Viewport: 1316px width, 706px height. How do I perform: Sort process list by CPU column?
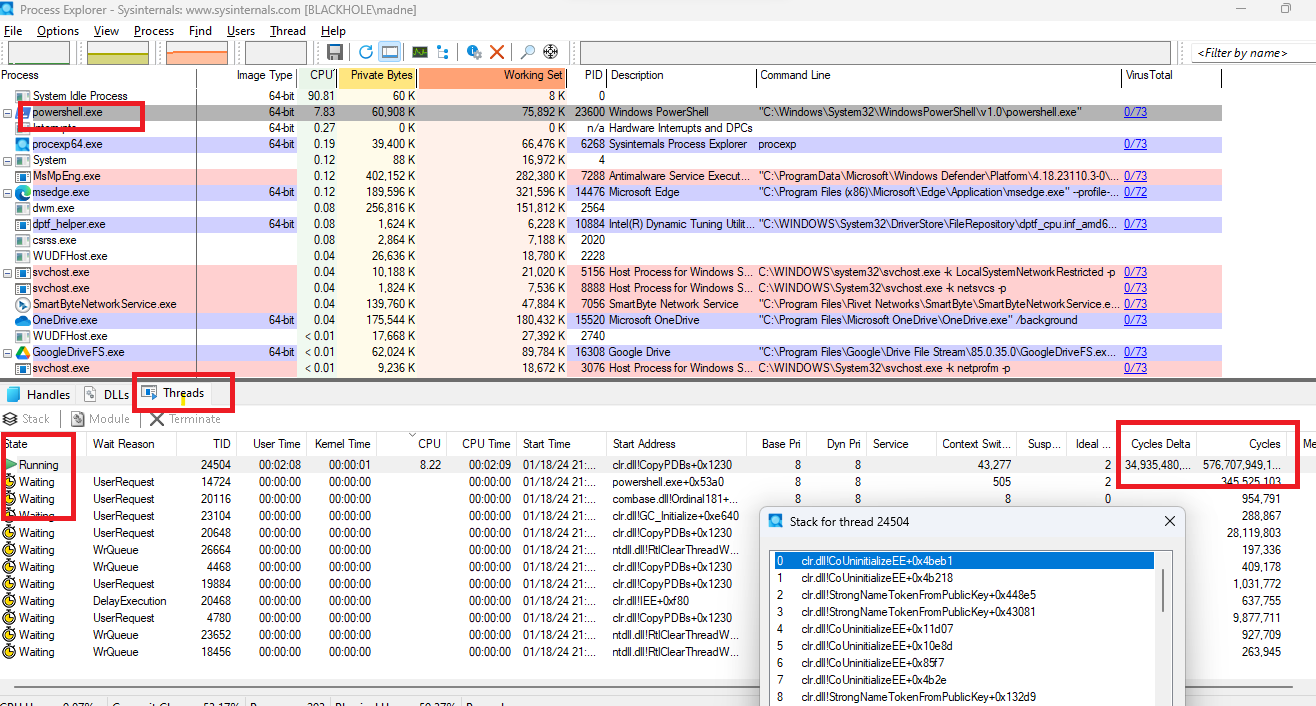[x=319, y=75]
